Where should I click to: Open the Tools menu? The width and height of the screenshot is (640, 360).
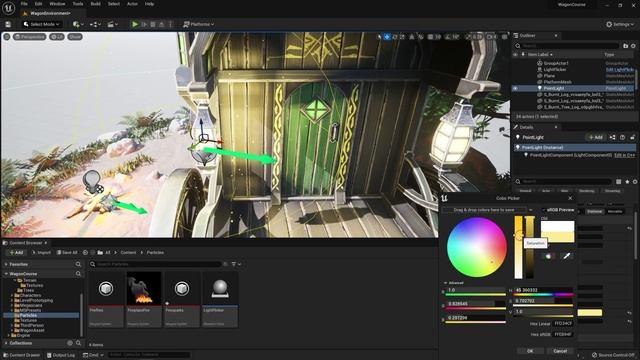tap(78, 4)
